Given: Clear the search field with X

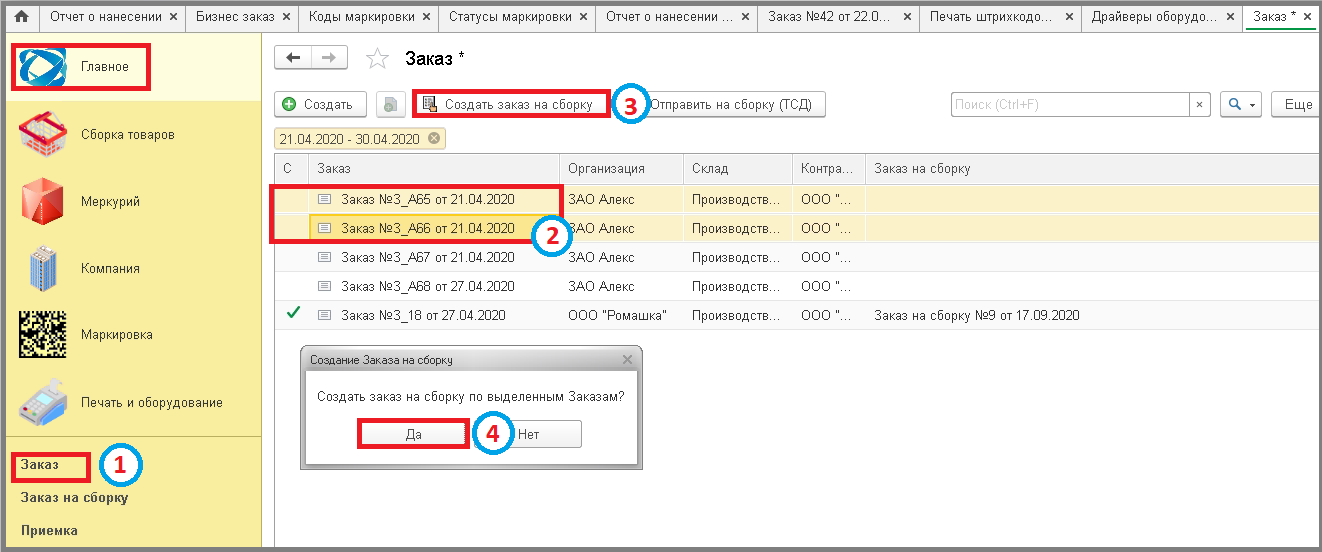Looking at the screenshot, I should [1200, 104].
